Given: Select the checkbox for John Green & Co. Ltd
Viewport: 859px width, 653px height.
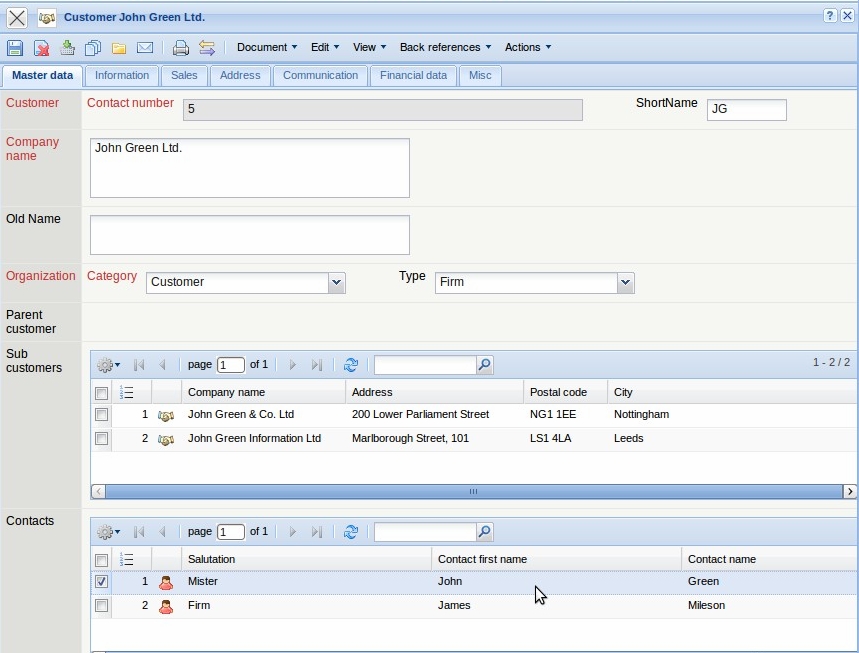Looking at the screenshot, I should 101,414.
